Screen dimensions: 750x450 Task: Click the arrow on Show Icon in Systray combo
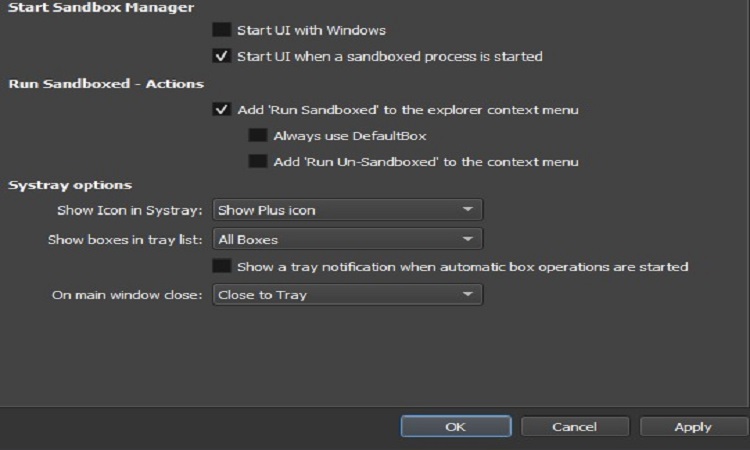pyautogui.click(x=468, y=210)
